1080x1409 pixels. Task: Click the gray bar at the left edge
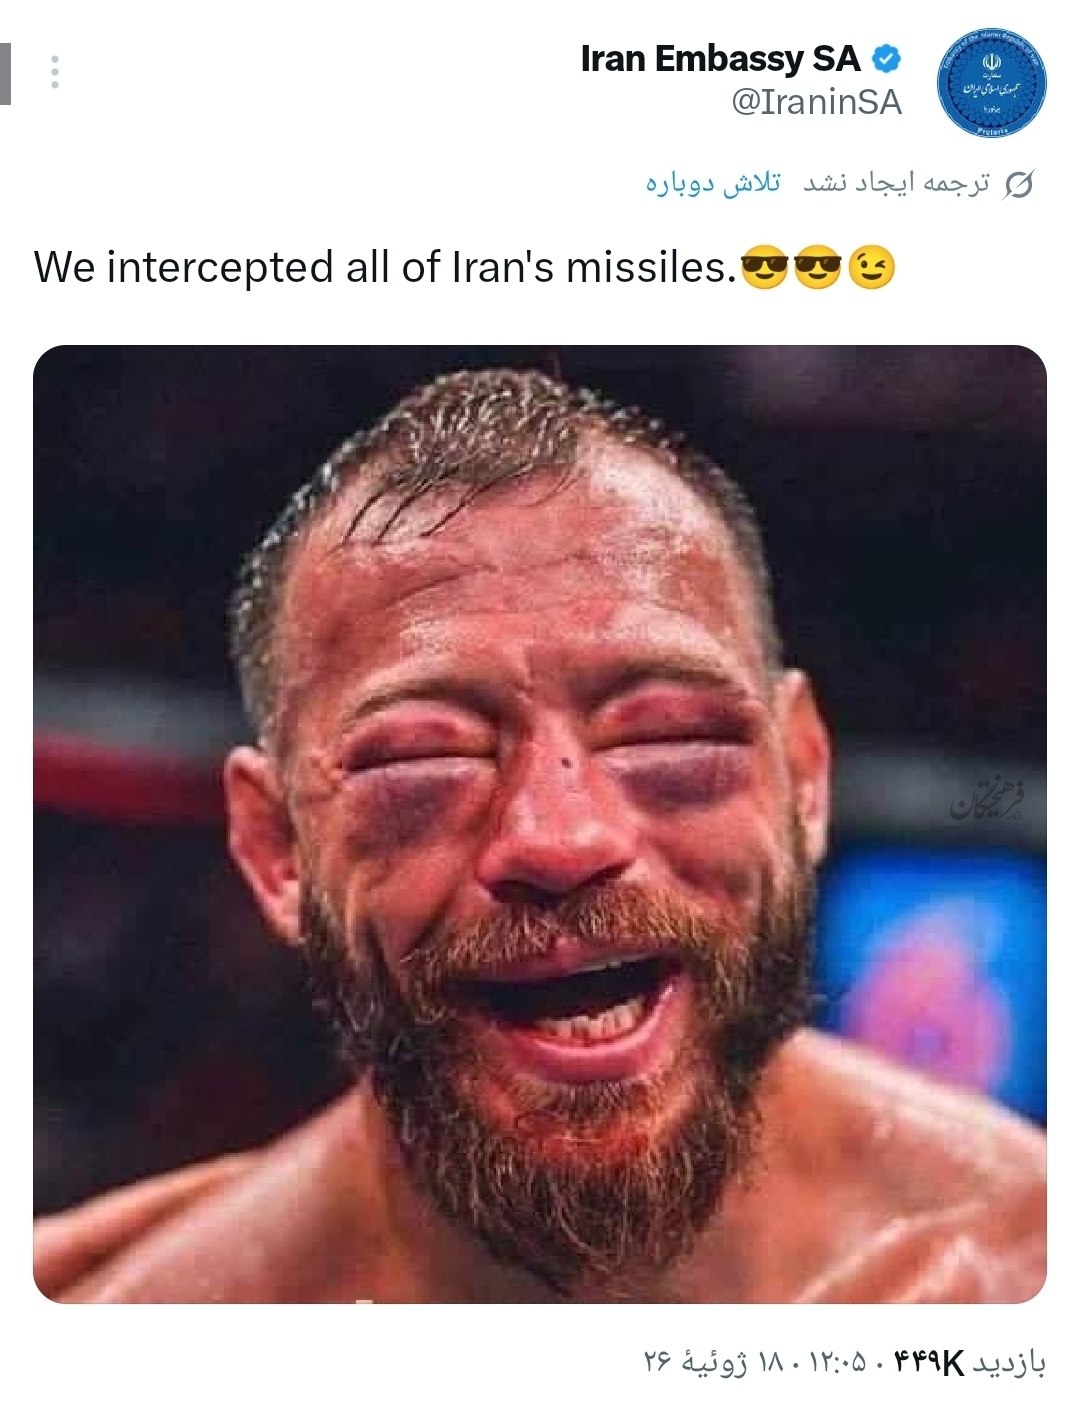tap(5, 73)
